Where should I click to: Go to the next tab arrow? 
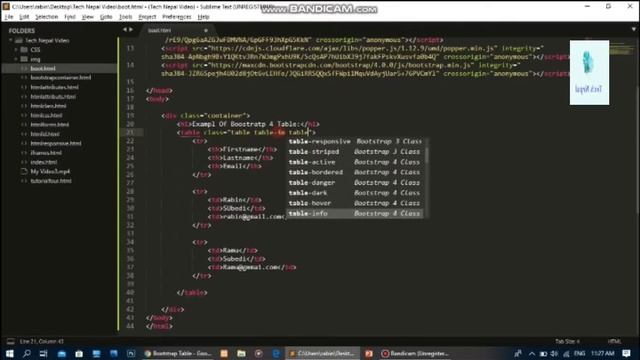tap(131, 30)
